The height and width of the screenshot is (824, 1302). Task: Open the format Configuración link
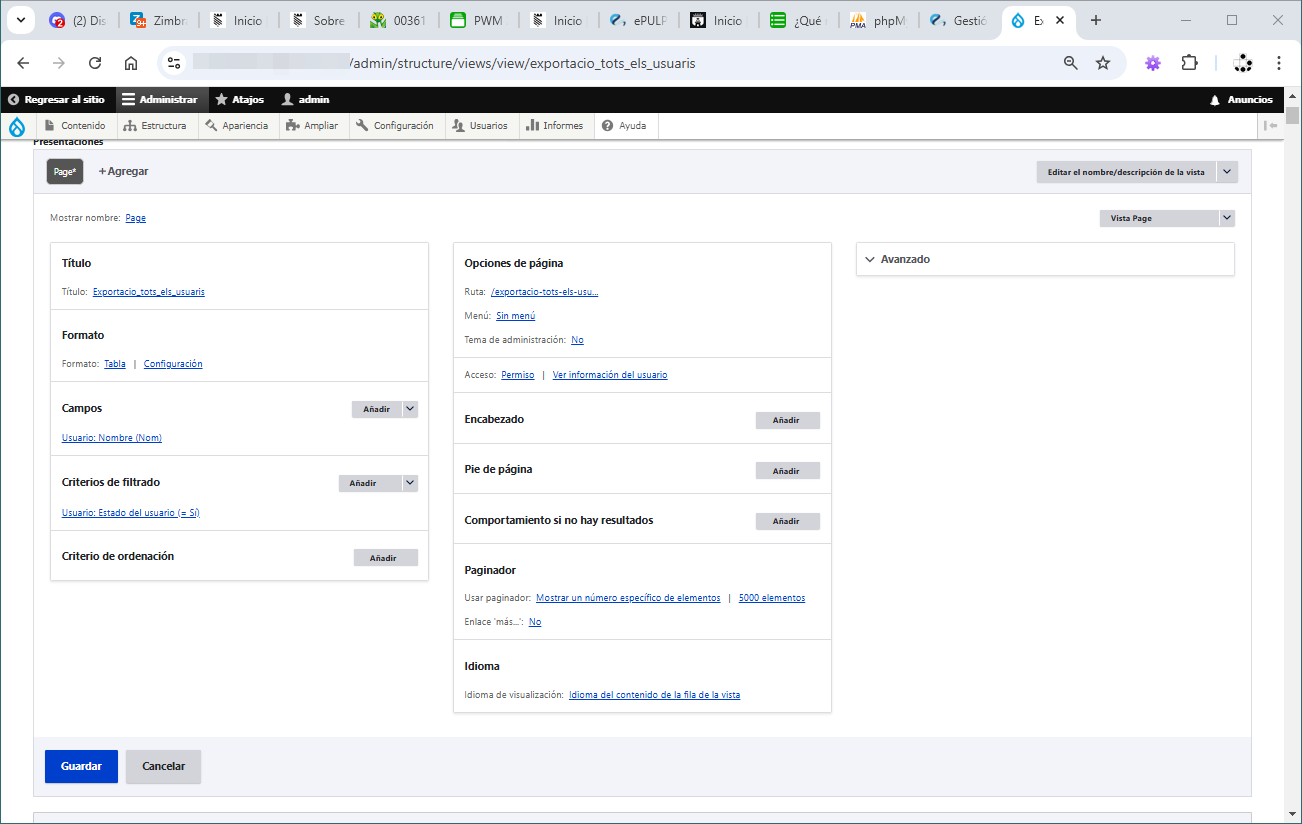(x=173, y=364)
